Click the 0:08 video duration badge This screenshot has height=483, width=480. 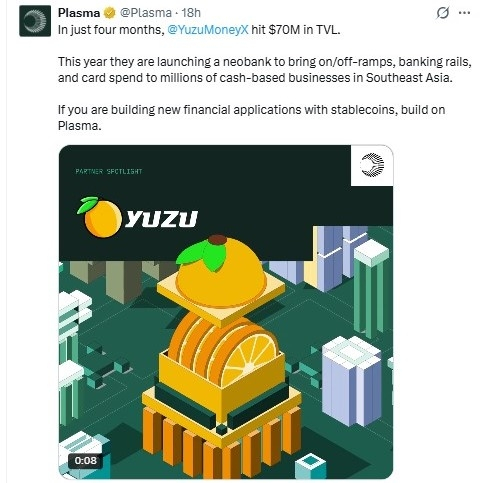coord(86,461)
